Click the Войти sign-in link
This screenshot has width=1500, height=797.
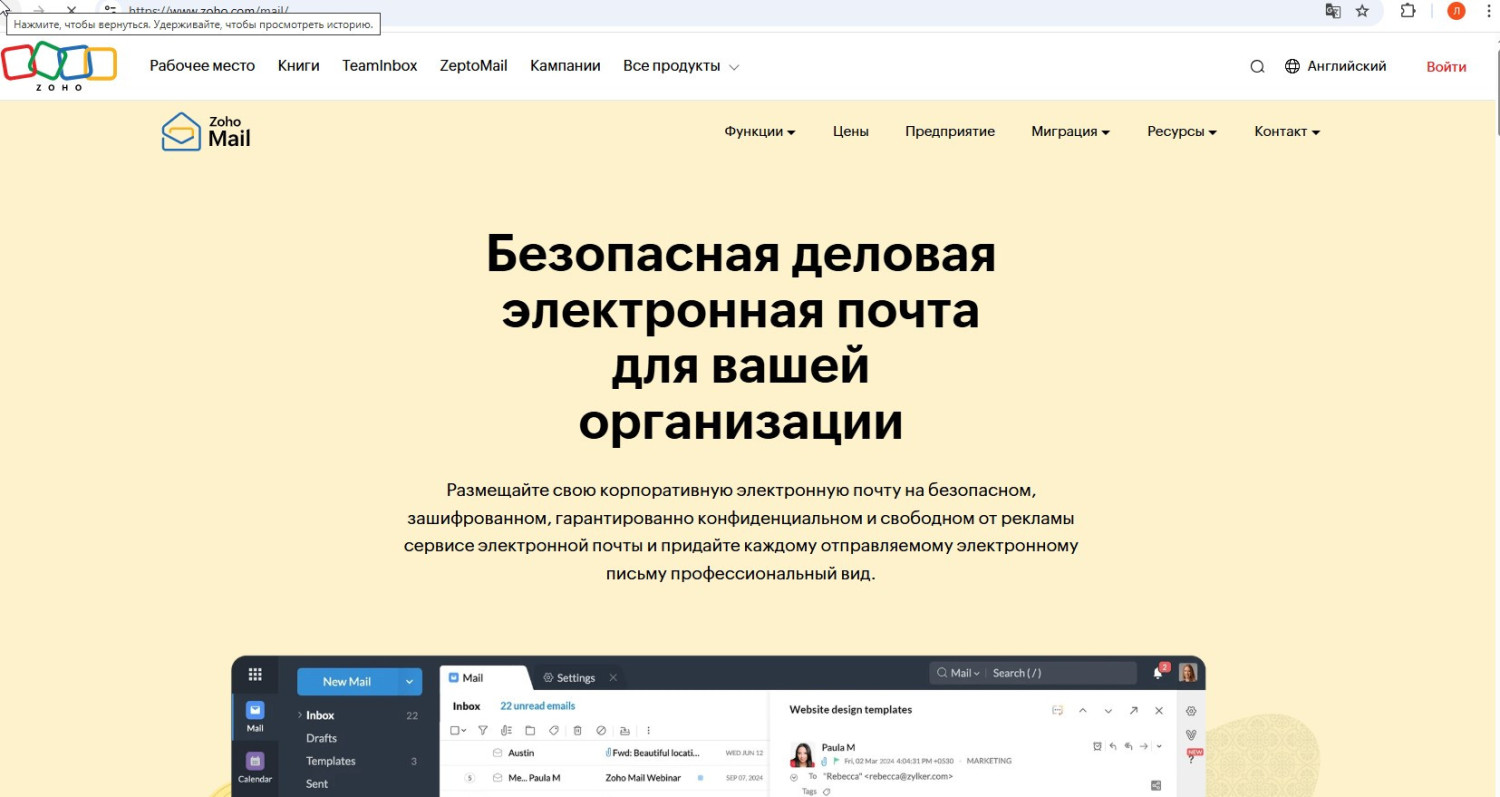(1446, 67)
